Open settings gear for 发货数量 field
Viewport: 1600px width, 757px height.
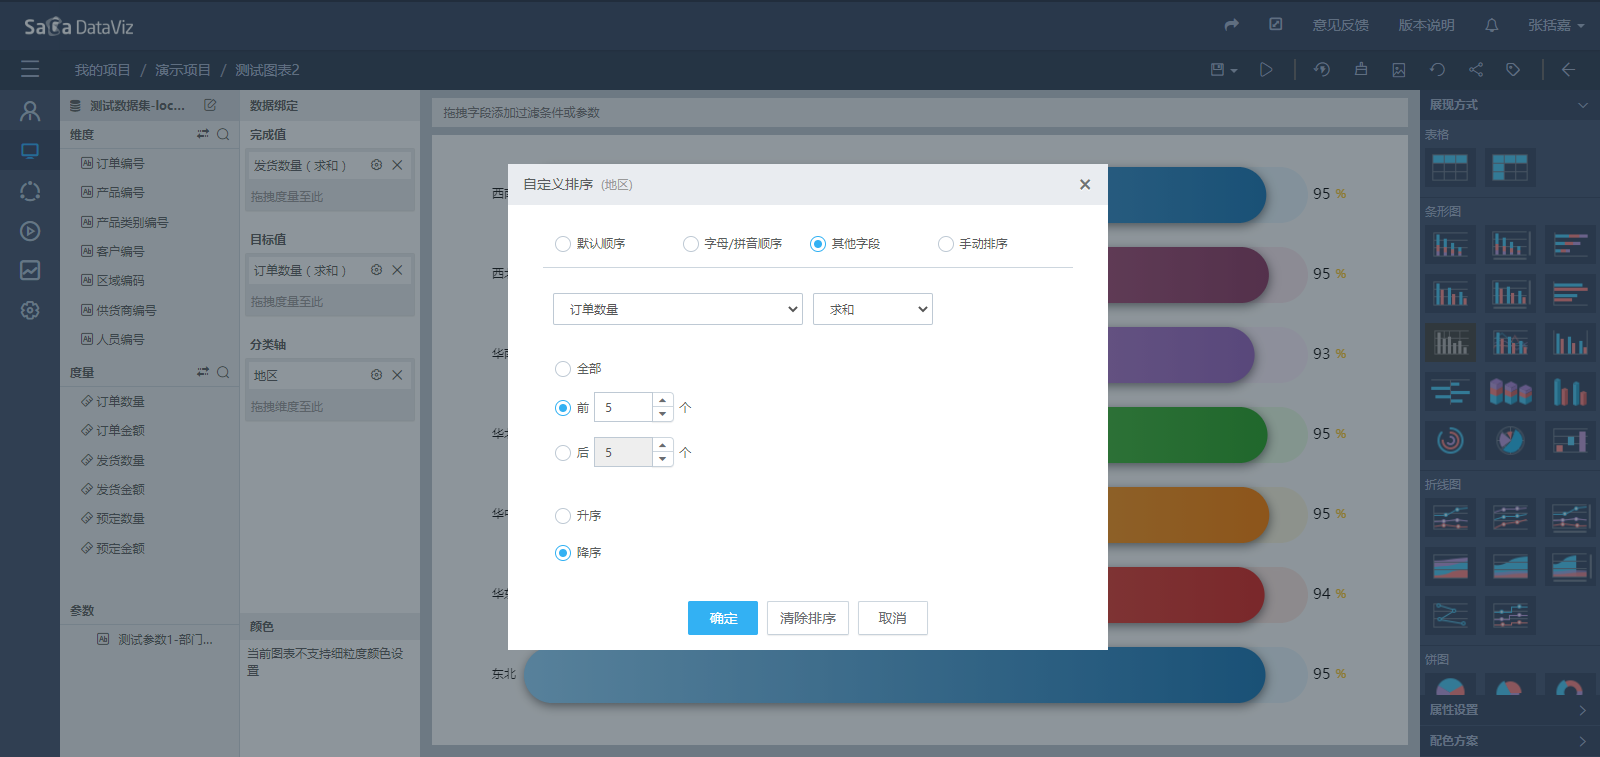[377, 165]
